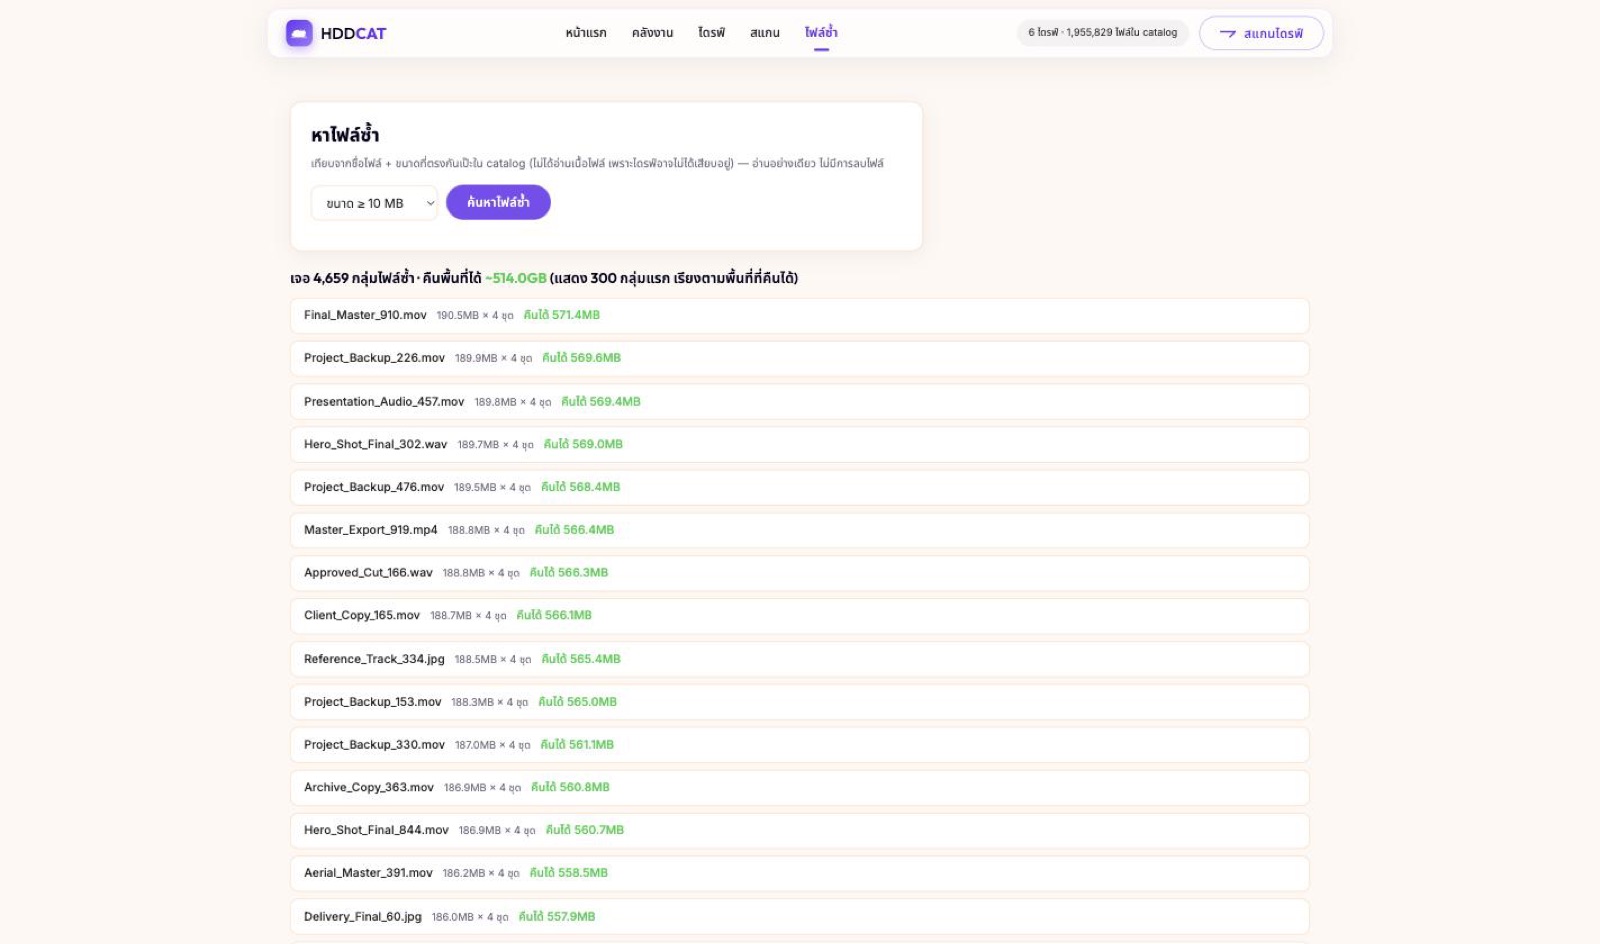Open the ขนาด ≥ 10 MB size dropdown
This screenshot has height=944, width=1600.
coord(374,203)
